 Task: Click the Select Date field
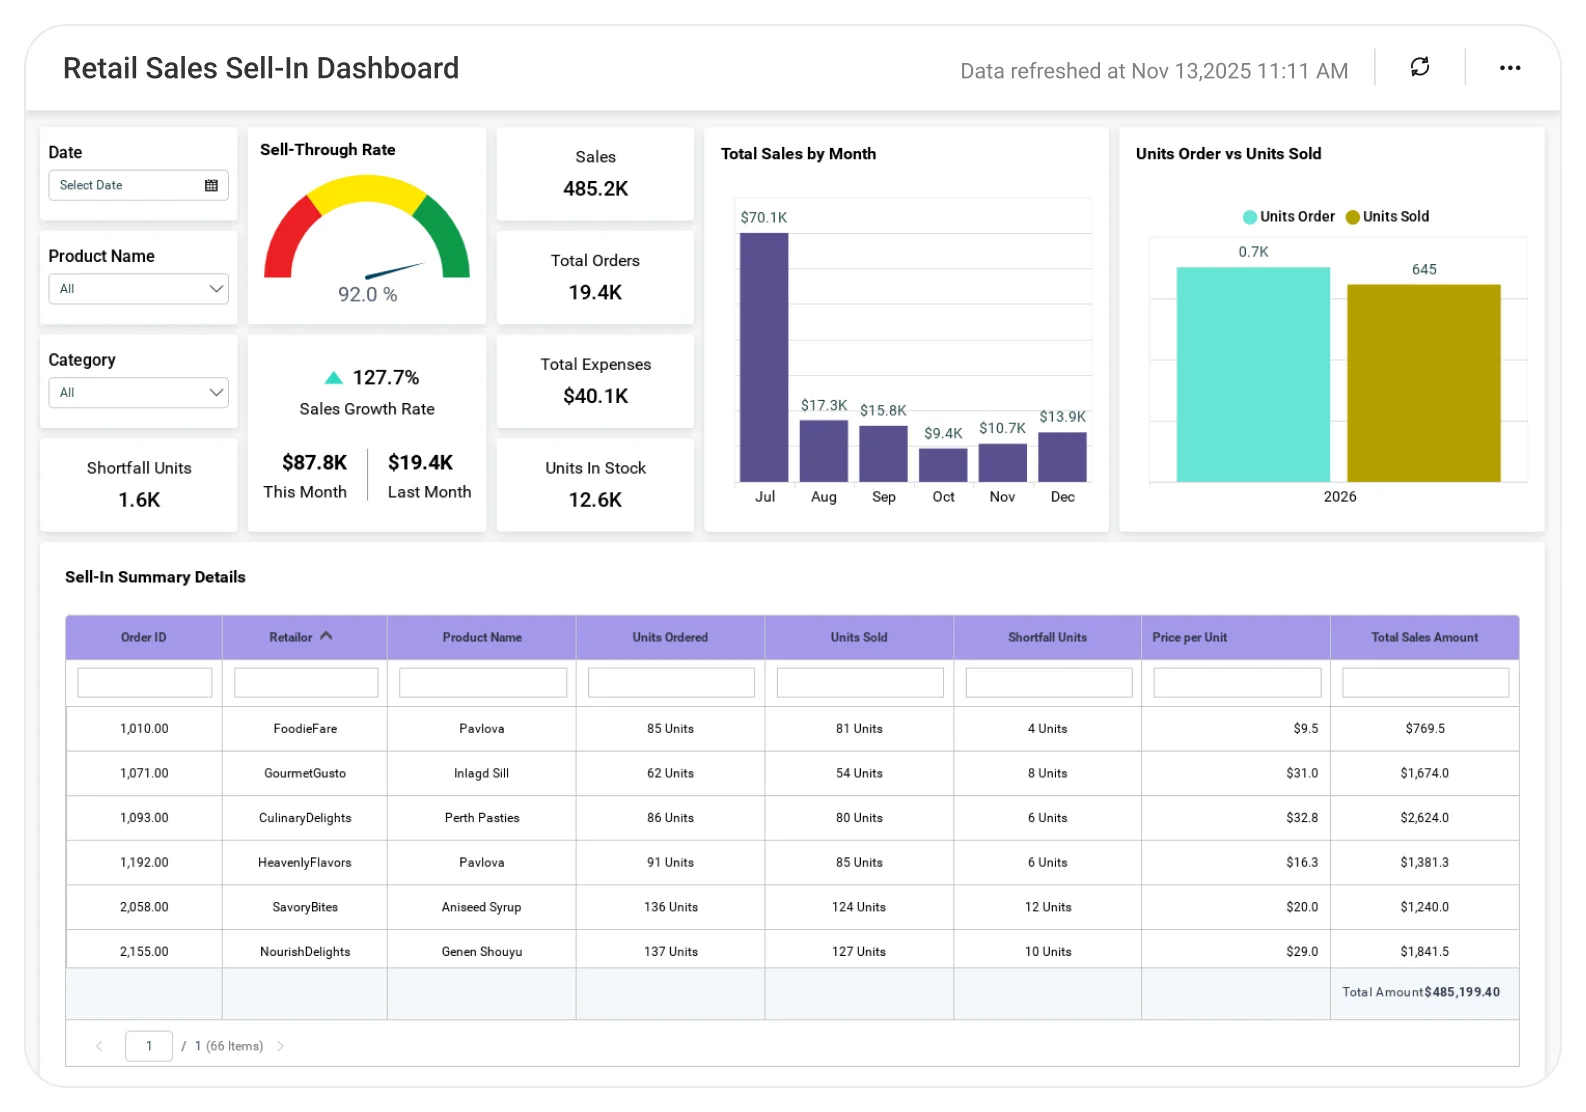[x=138, y=185]
